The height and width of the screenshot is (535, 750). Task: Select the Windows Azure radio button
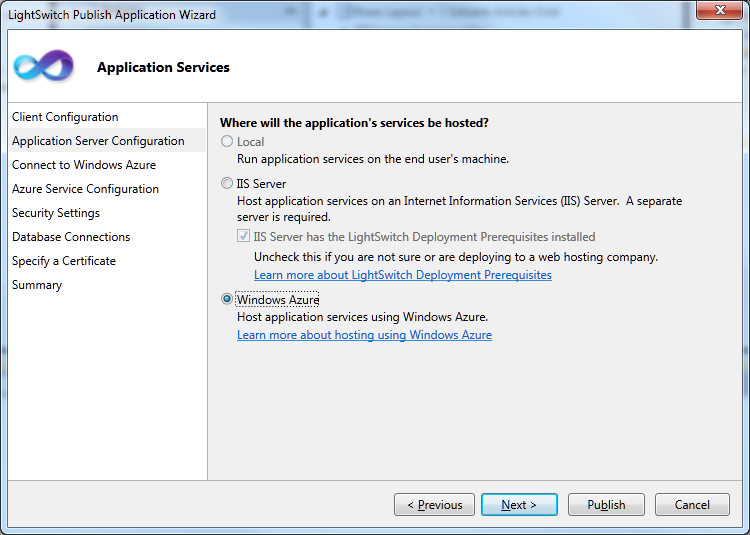(x=227, y=299)
